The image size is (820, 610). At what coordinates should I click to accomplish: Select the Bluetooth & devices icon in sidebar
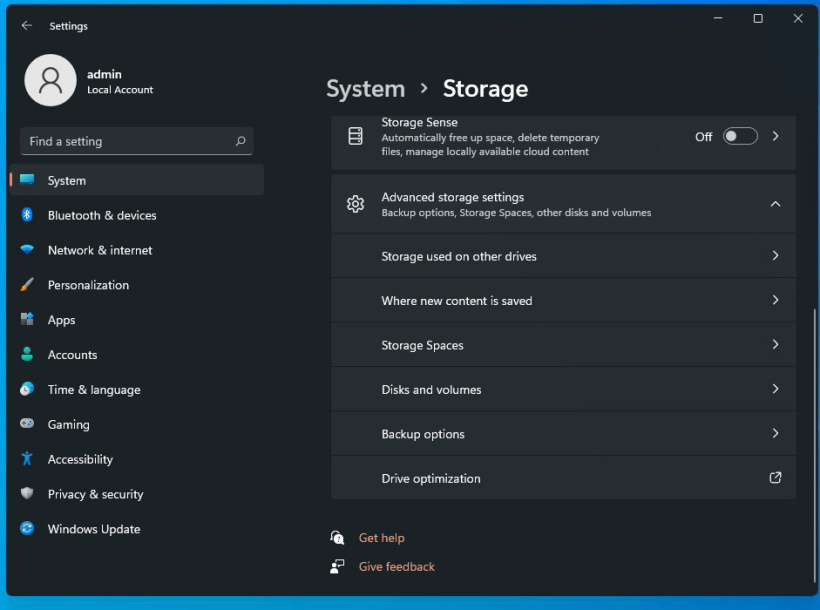coord(27,215)
